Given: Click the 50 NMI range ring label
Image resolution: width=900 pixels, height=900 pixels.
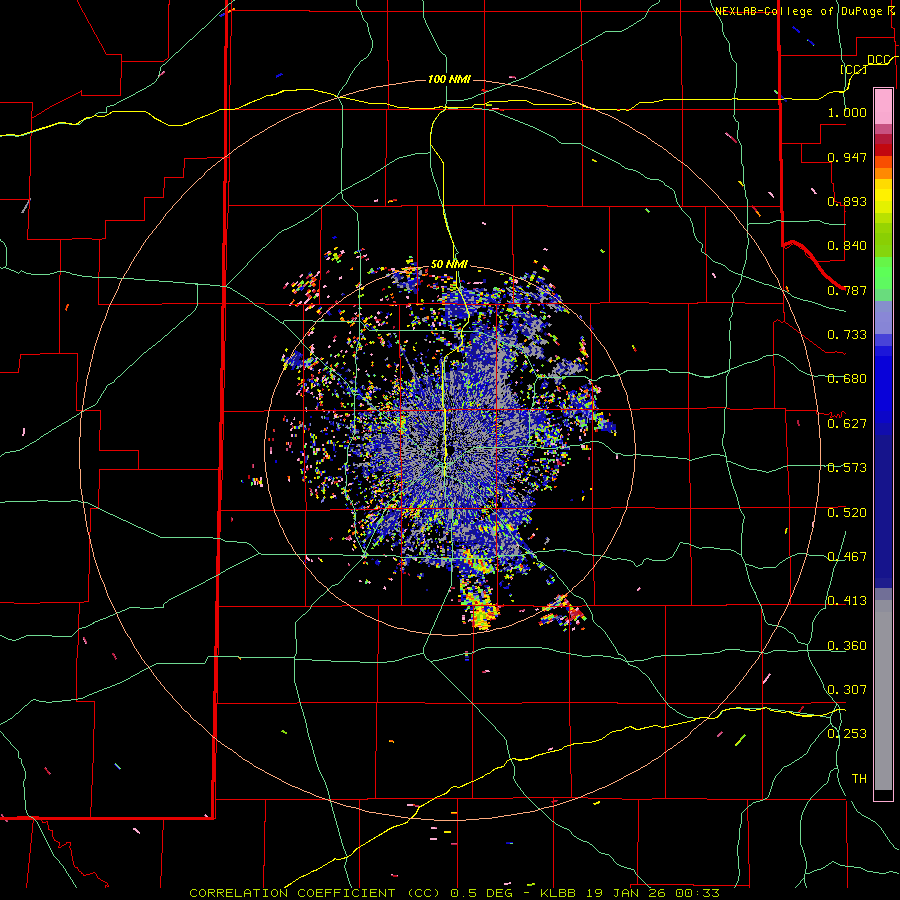Looking at the screenshot, I should 449,264.
